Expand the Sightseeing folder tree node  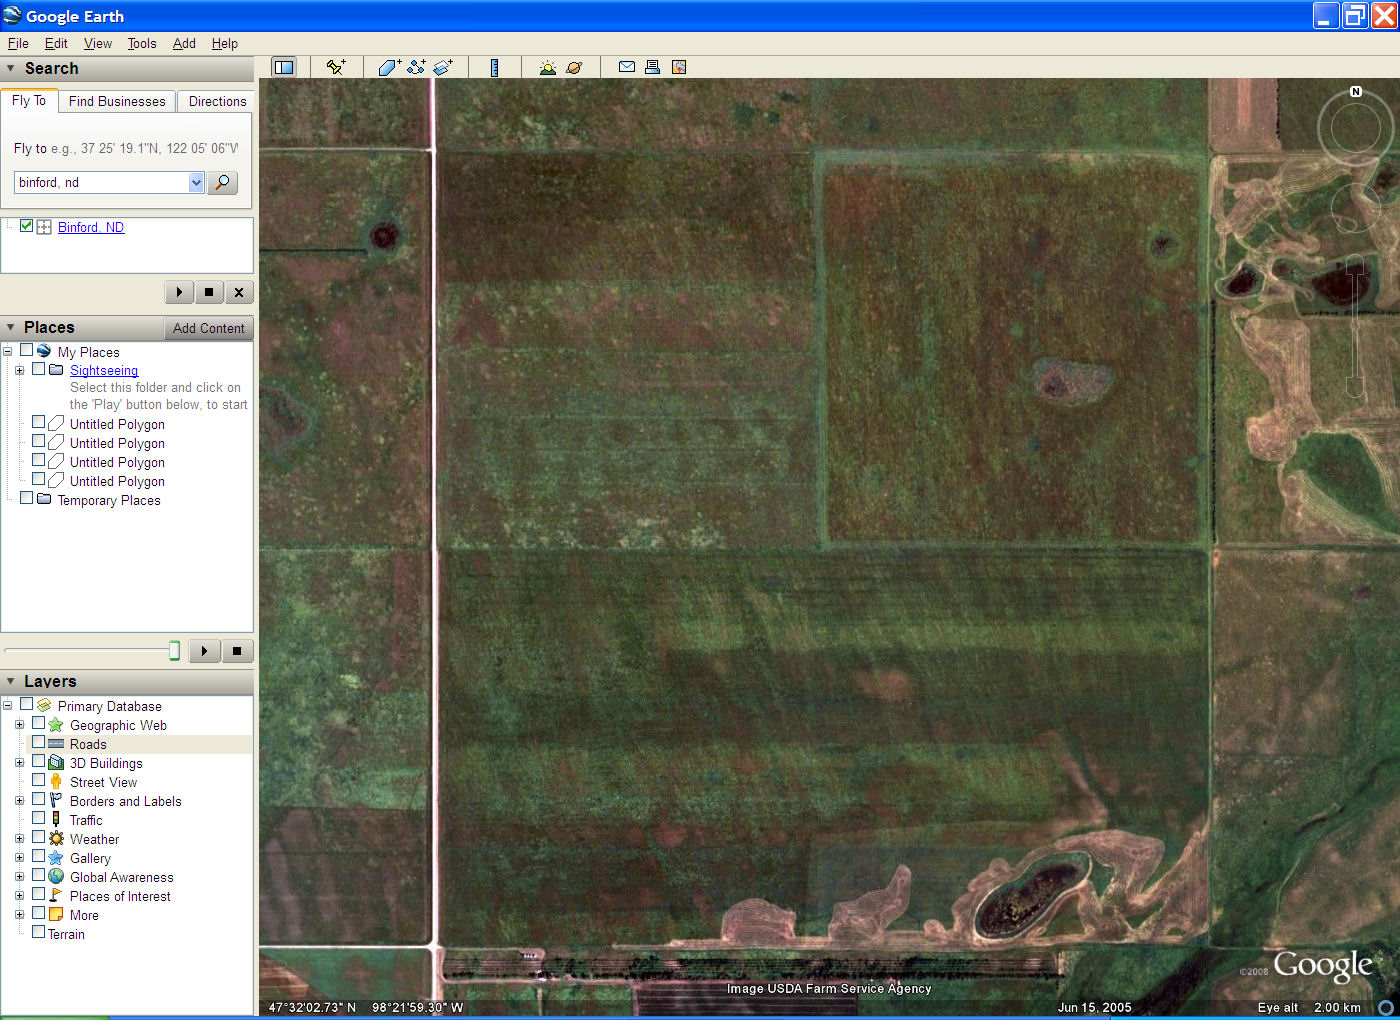[19, 370]
